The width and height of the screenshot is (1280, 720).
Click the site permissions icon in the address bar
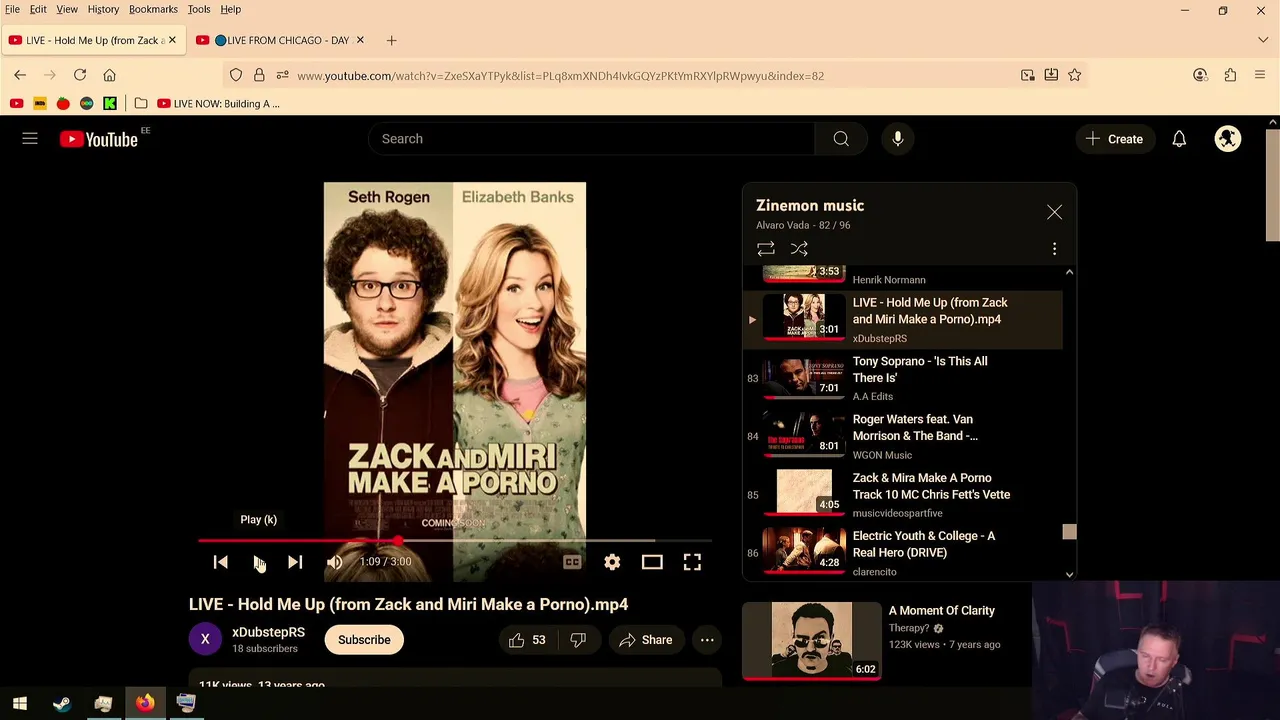pyautogui.click(x=282, y=75)
